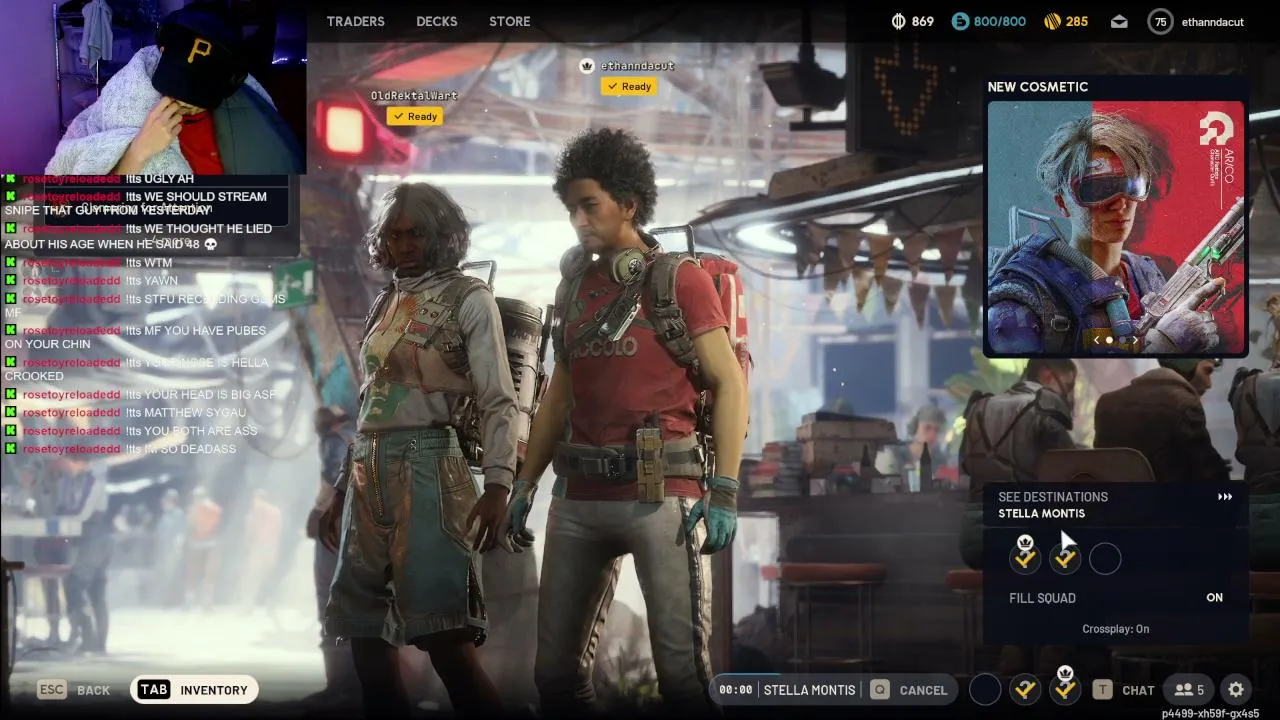Screen dimensions: 1280x720
Task: Click the second ready squad slot
Action: 1065,559
